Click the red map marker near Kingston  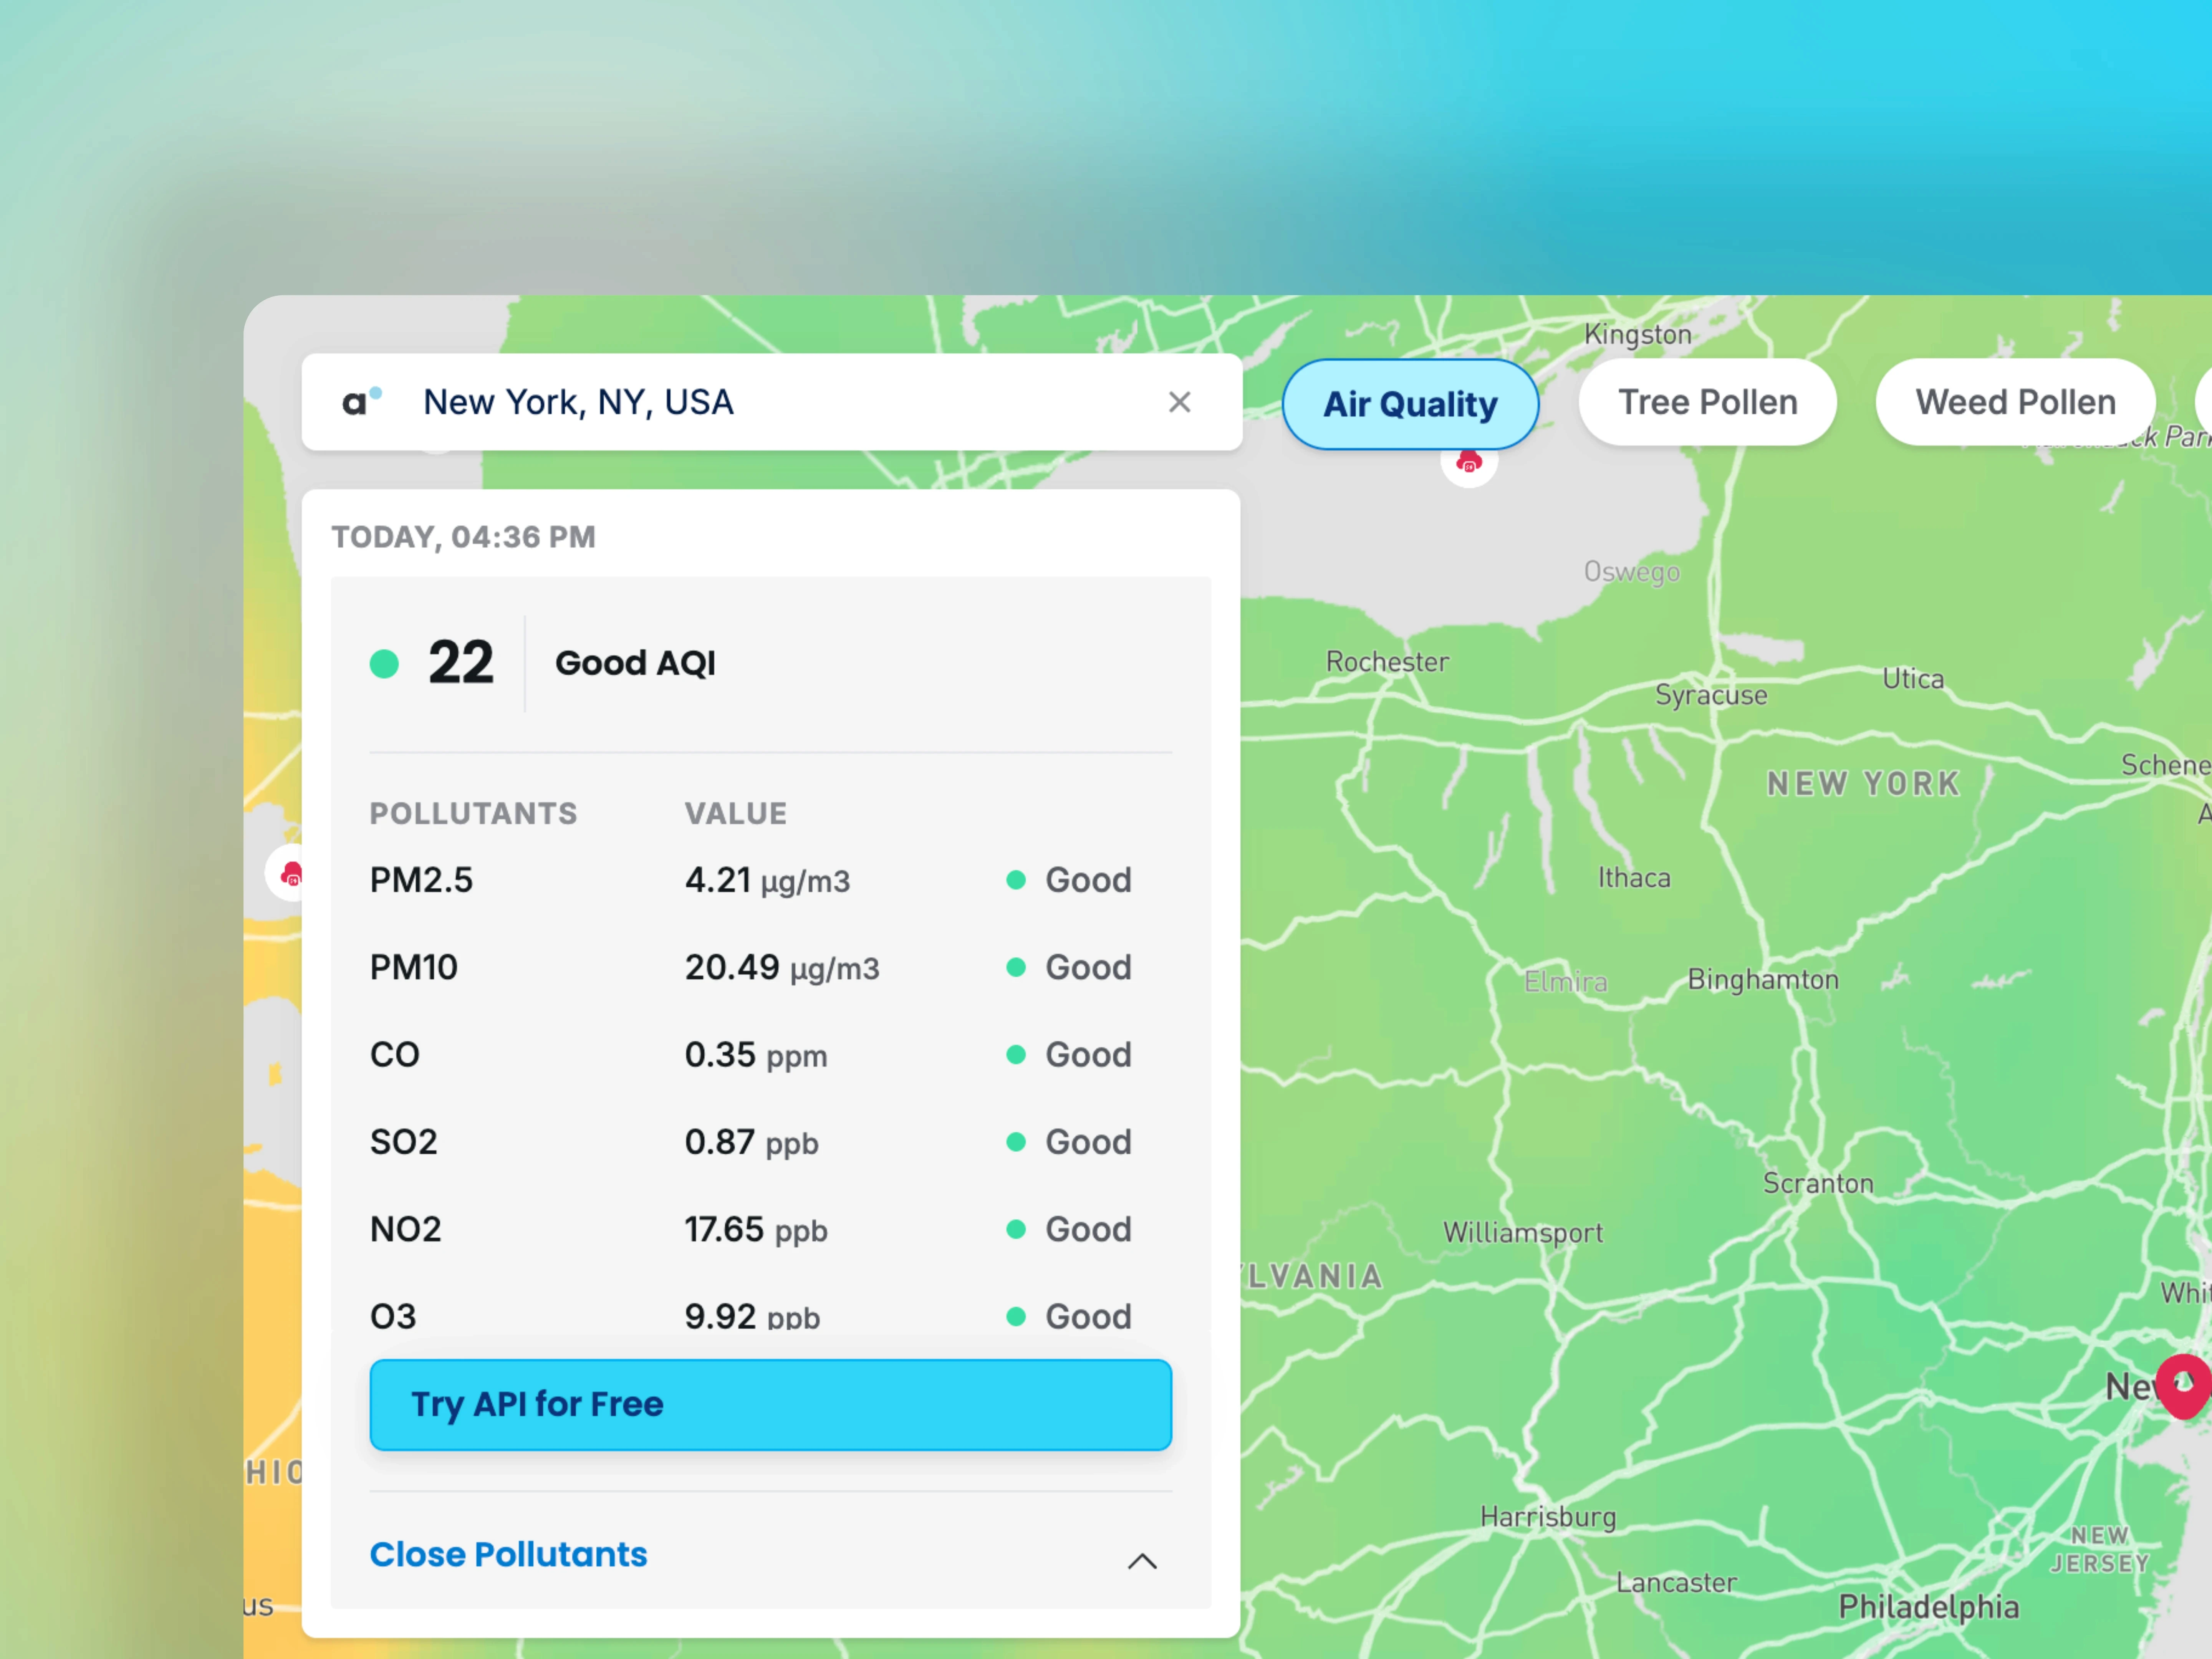pos(1469,462)
